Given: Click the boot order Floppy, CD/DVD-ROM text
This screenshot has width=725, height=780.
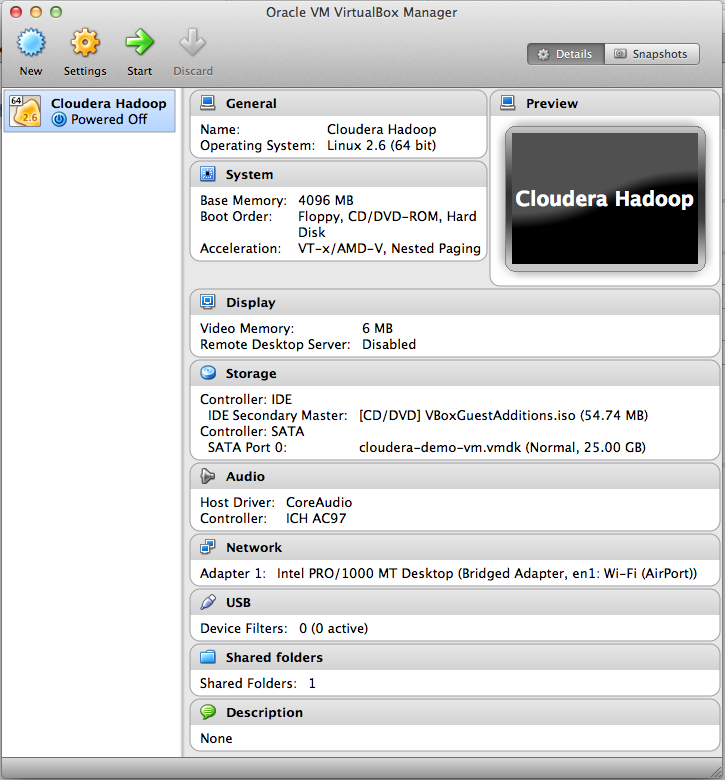Looking at the screenshot, I should click(x=387, y=224).
